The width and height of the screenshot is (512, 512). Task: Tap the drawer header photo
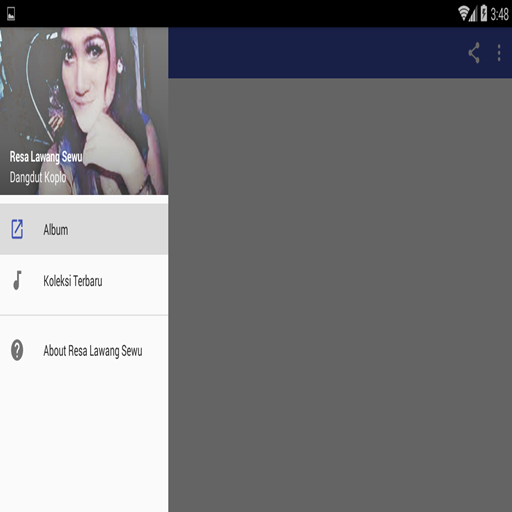tap(84, 111)
